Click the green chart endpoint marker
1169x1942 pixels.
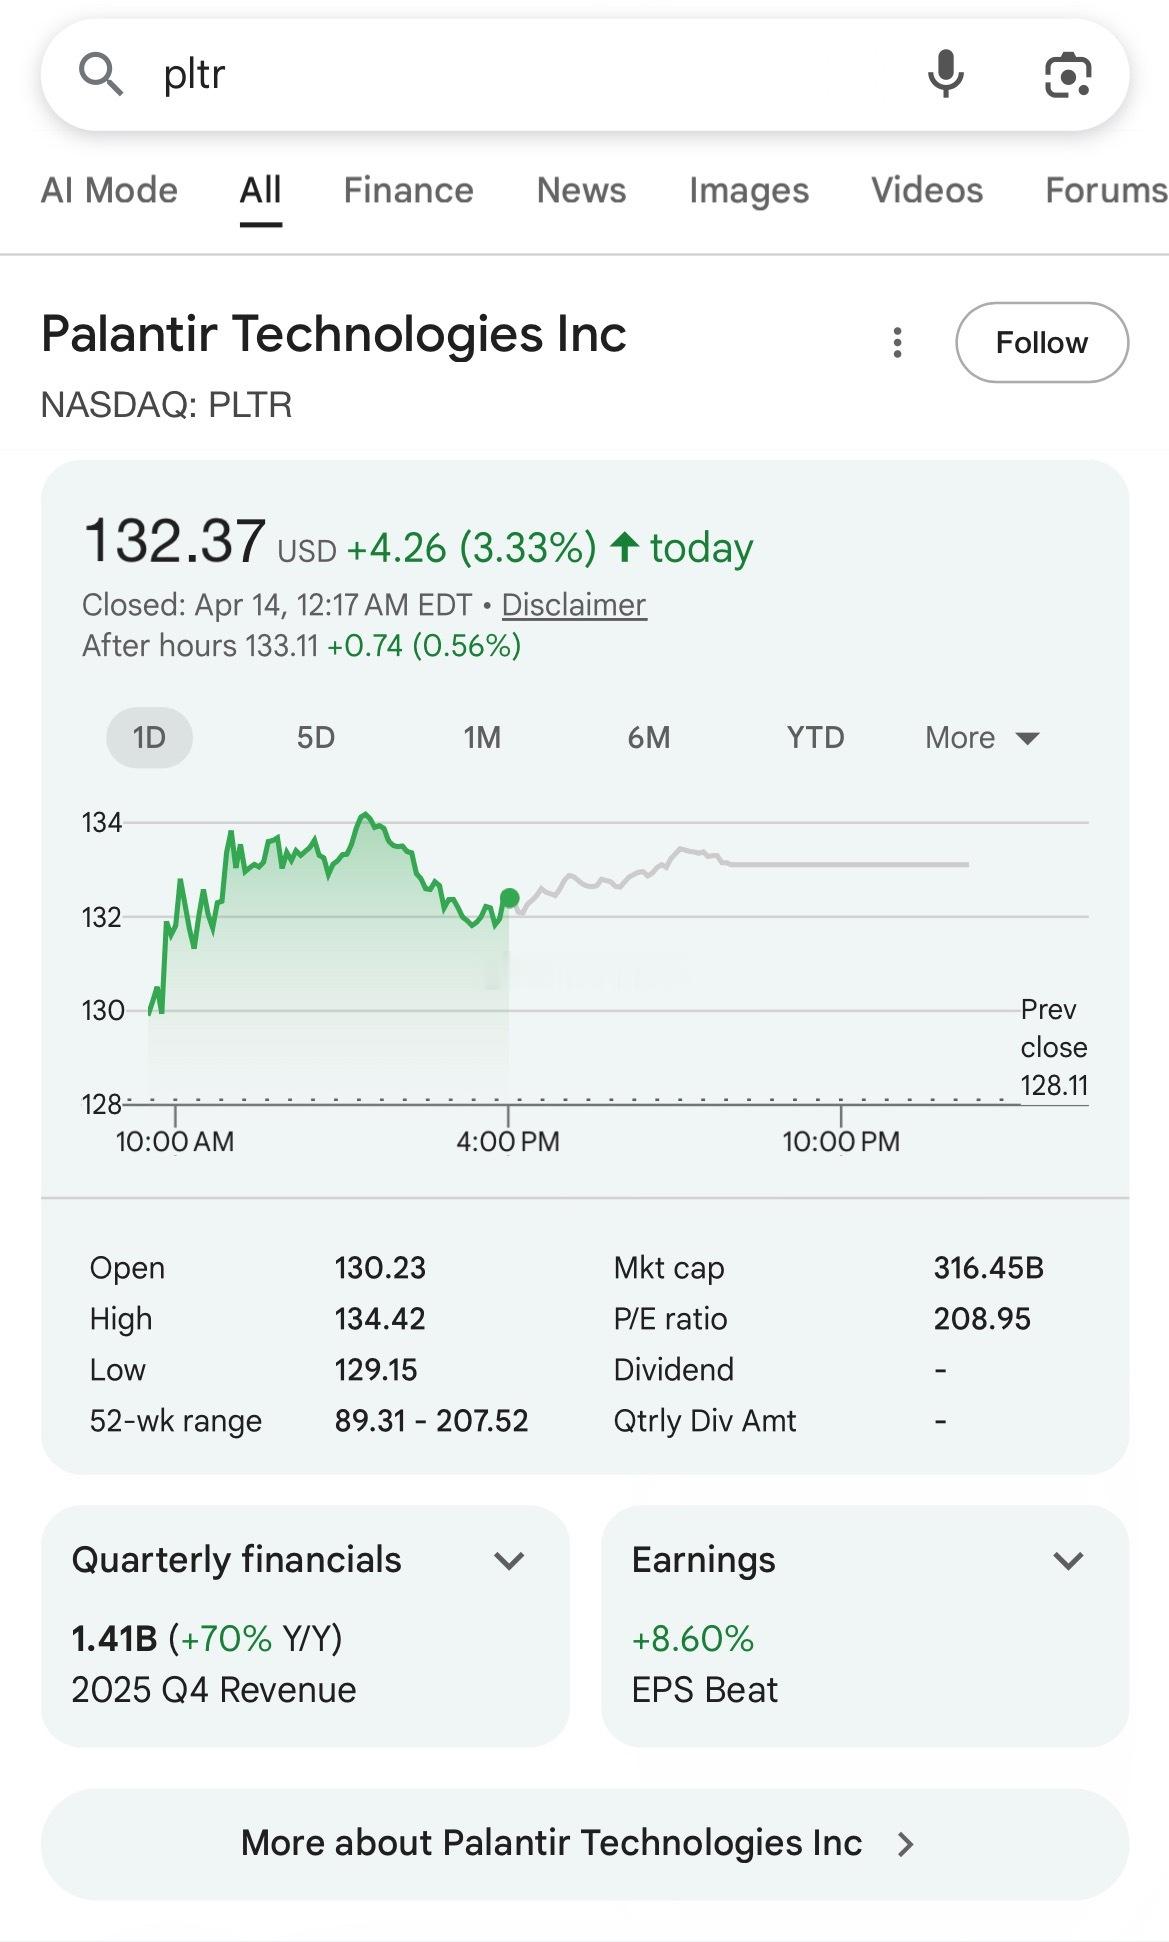[x=509, y=898]
